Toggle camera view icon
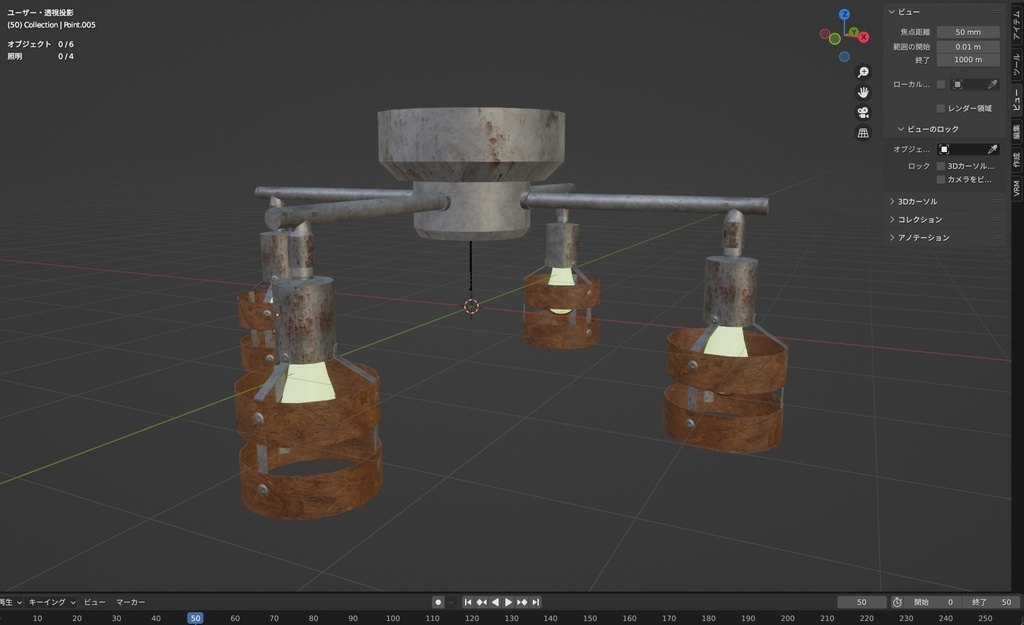 tap(863, 112)
